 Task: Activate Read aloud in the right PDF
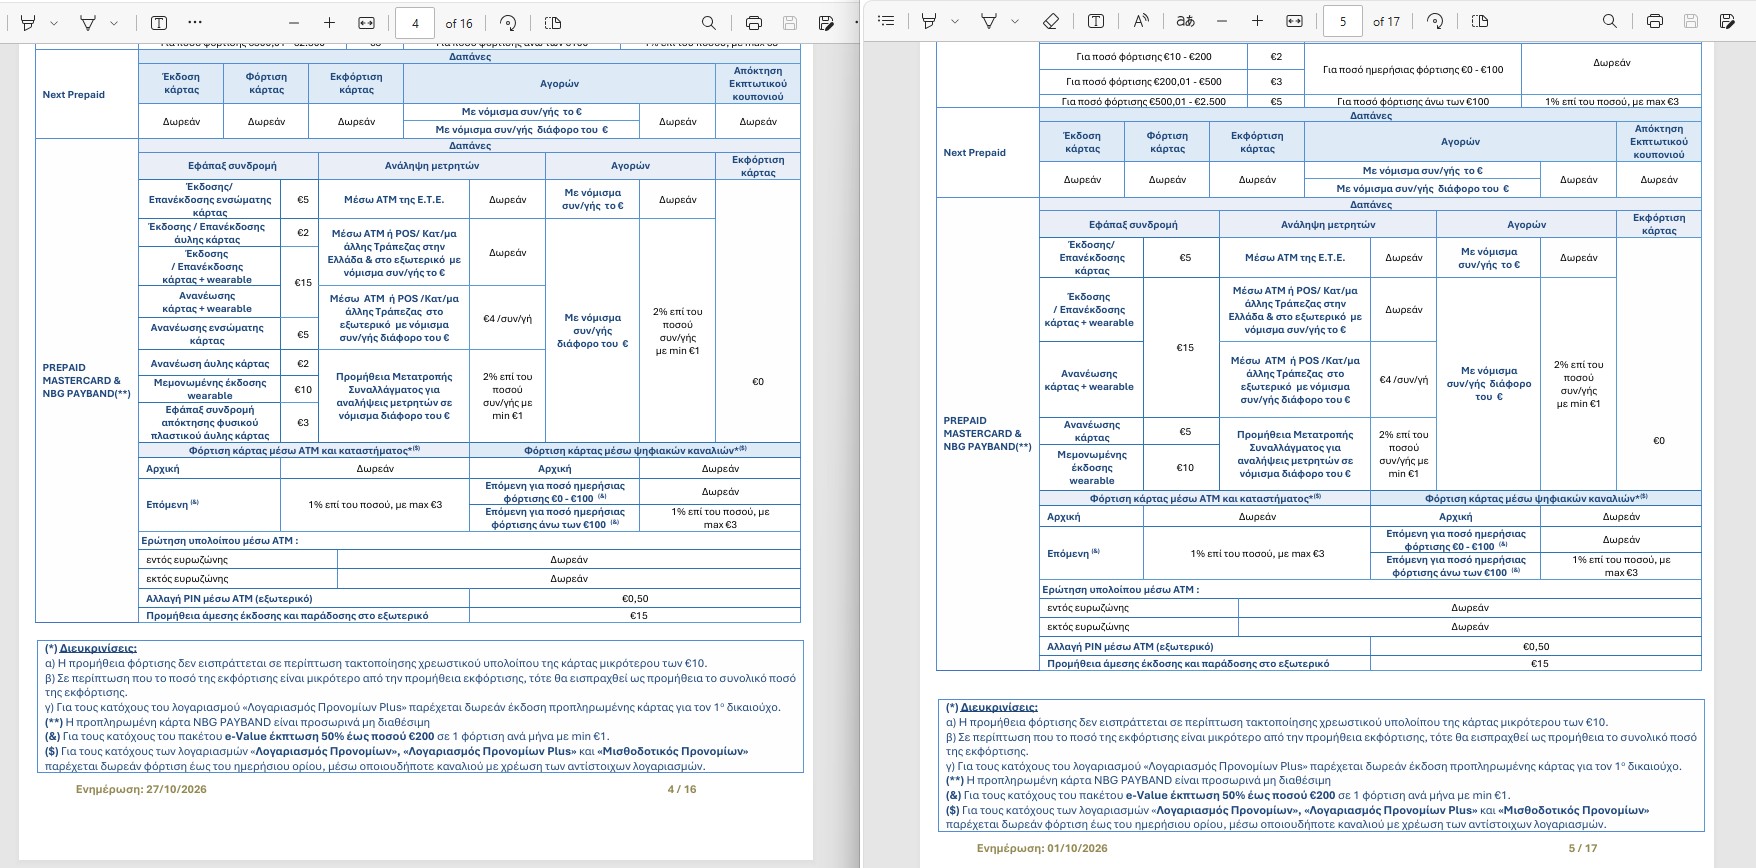click(1140, 21)
